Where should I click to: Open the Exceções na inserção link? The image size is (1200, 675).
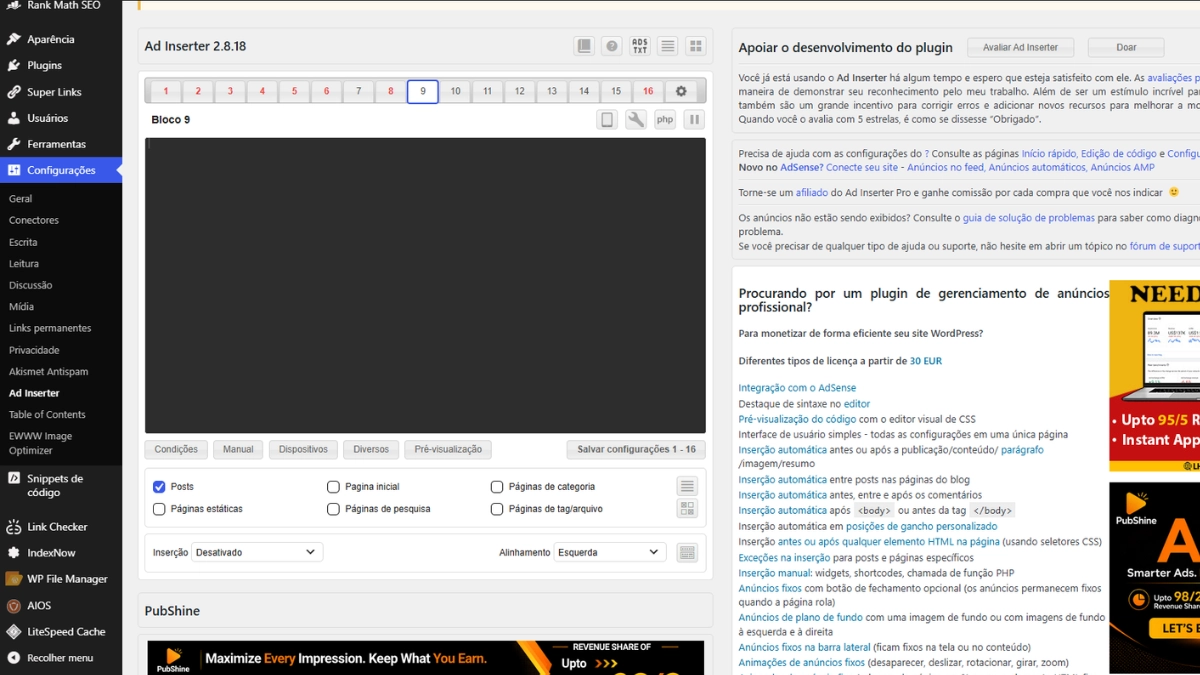[x=784, y=557]
